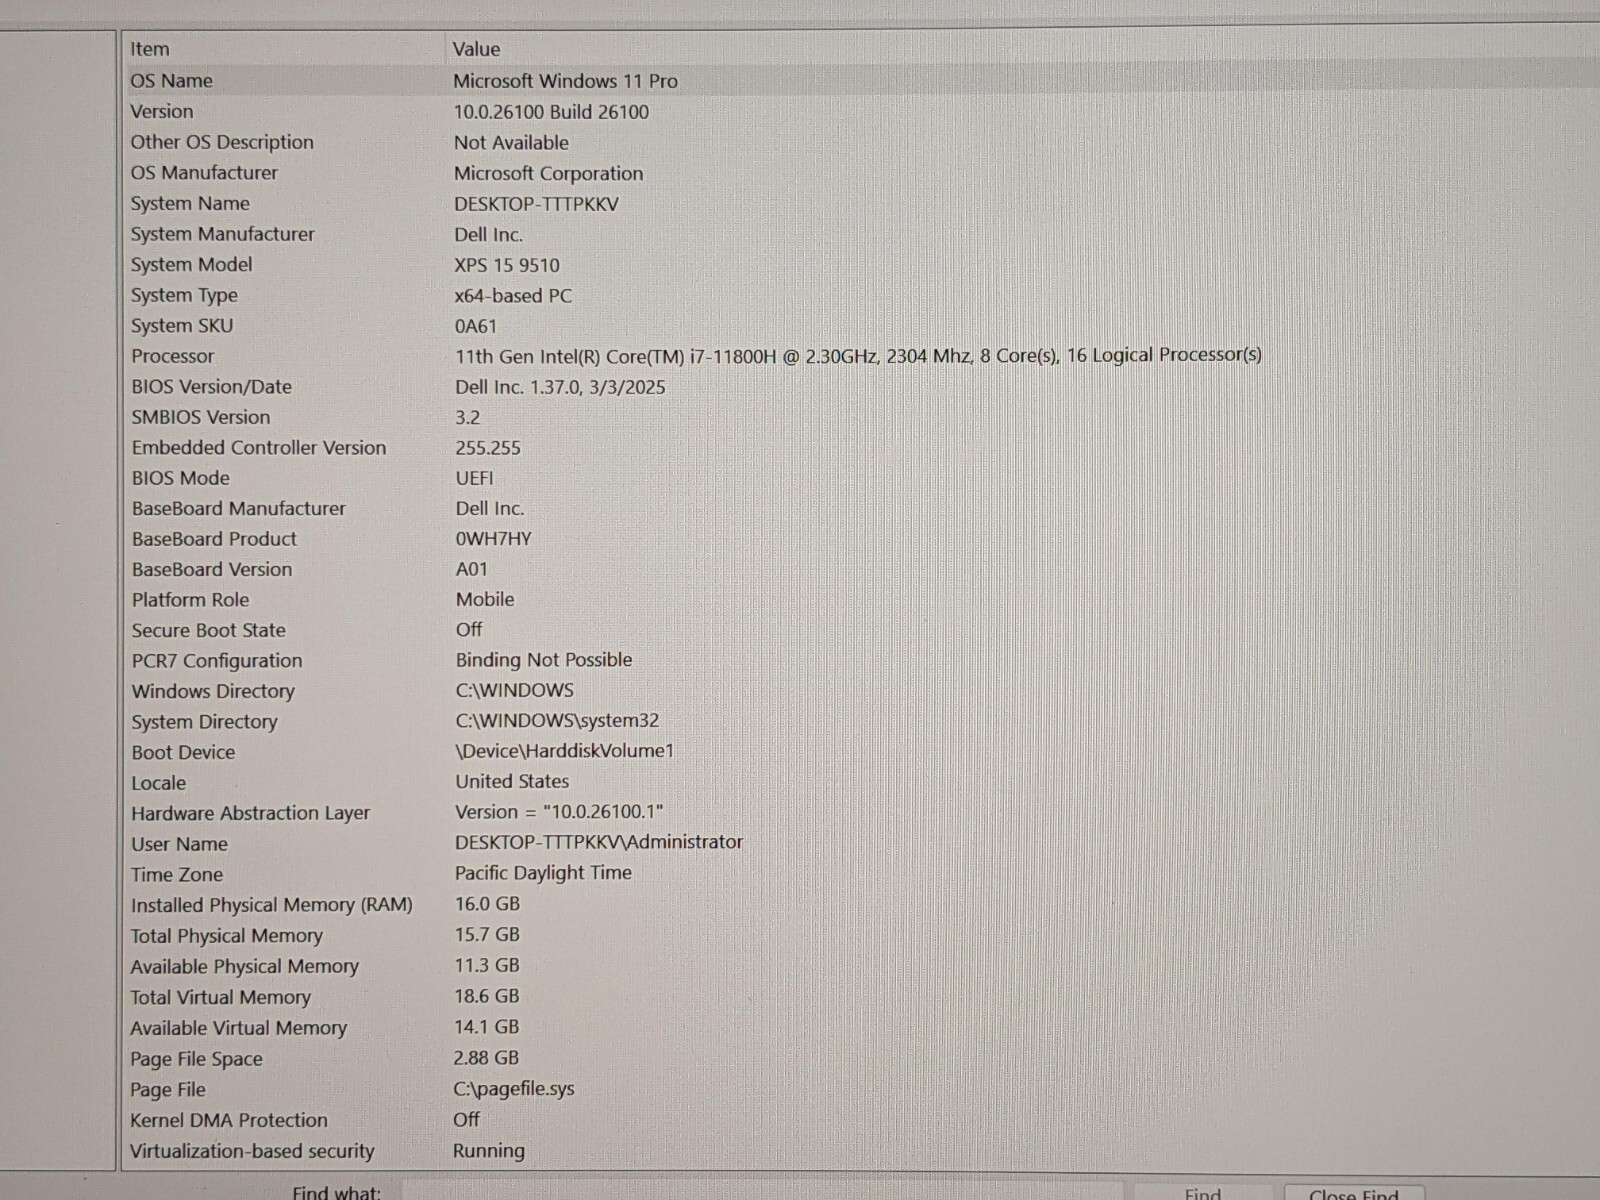This screenshot has height=1200, width=1600.
Task: Select the System Name row
Action: (860, 203)
